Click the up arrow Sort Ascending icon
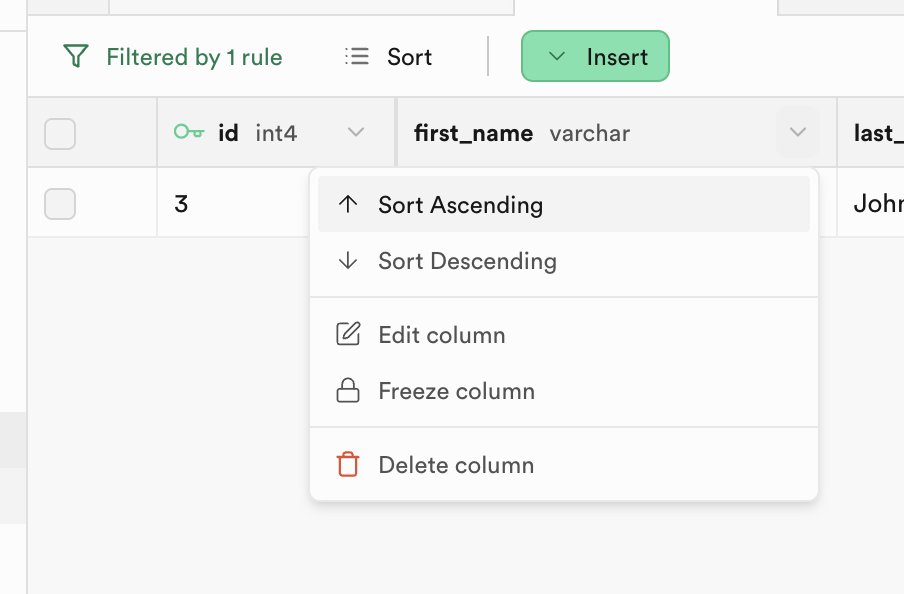Image resolution: width=904 pixels, height=594 pixels. (x=348, y=204)
